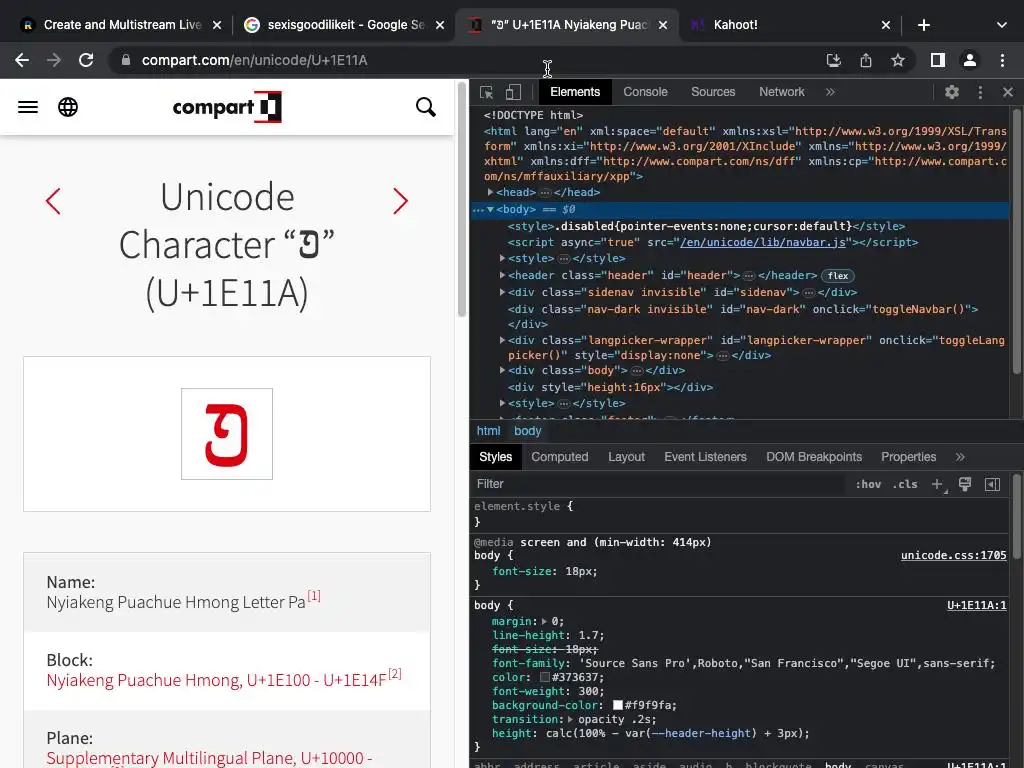
Task: Show more Styles pane tabs
Action: [960, 457]
